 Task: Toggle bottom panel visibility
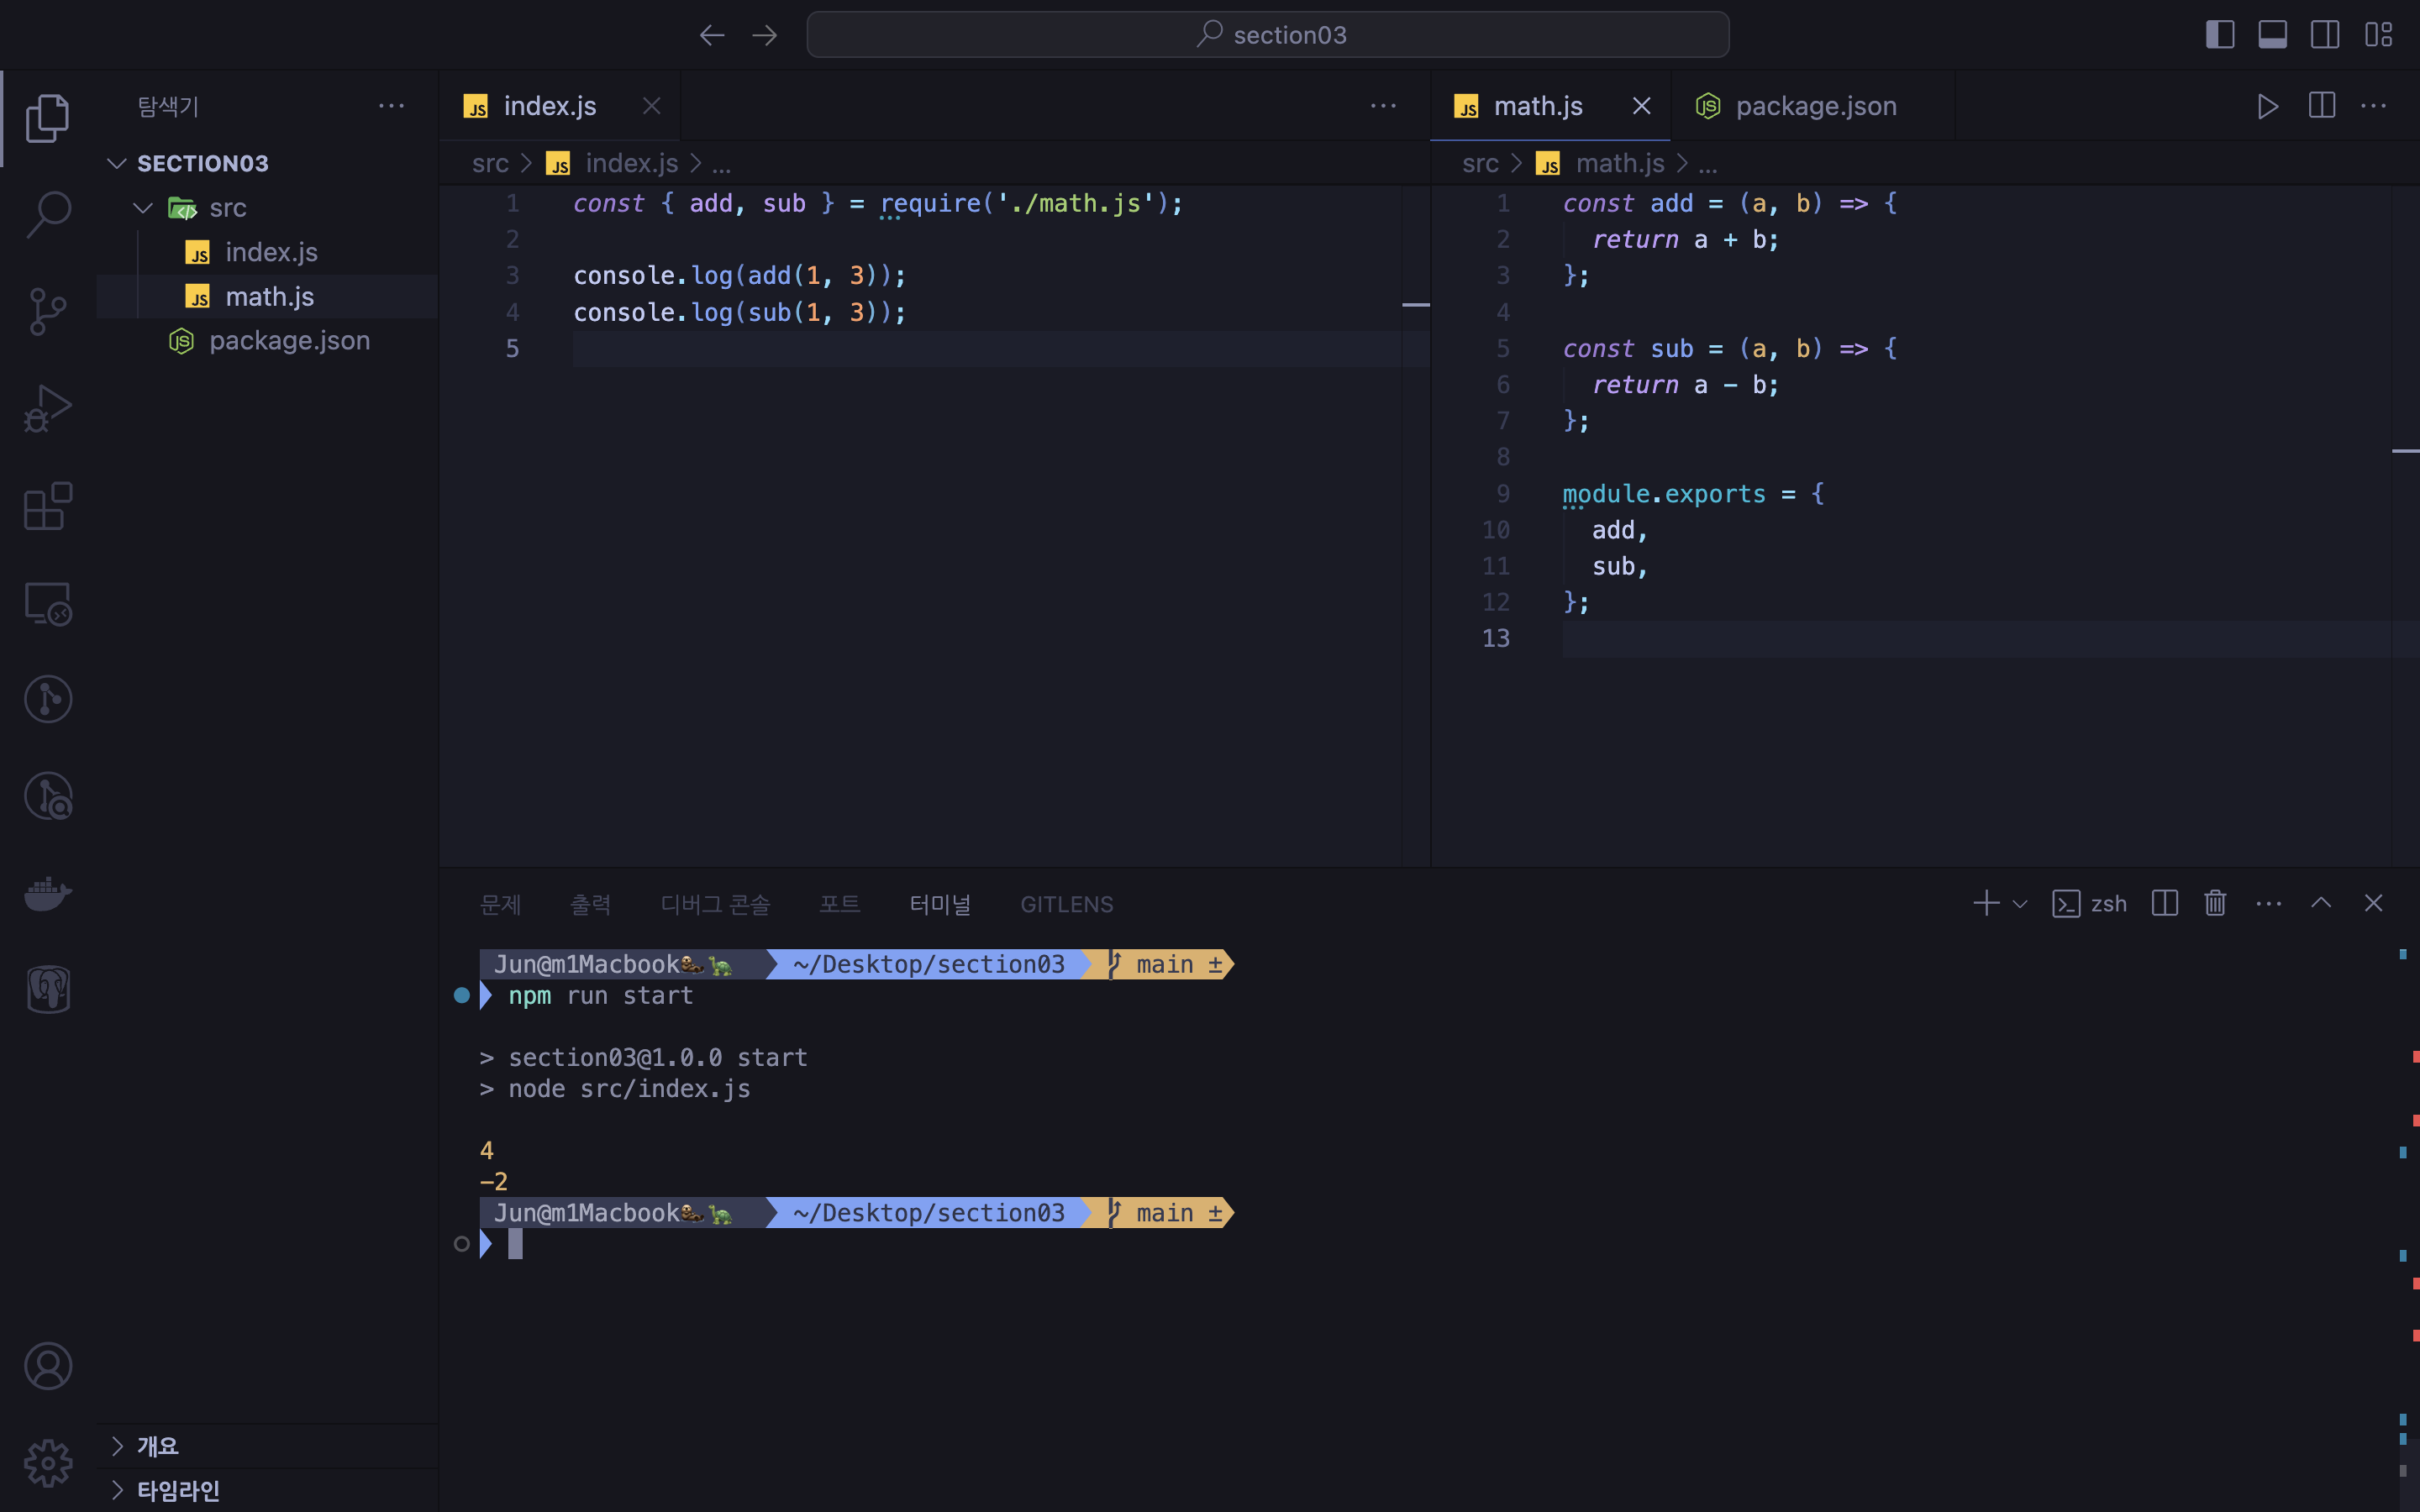point(2272,35)
